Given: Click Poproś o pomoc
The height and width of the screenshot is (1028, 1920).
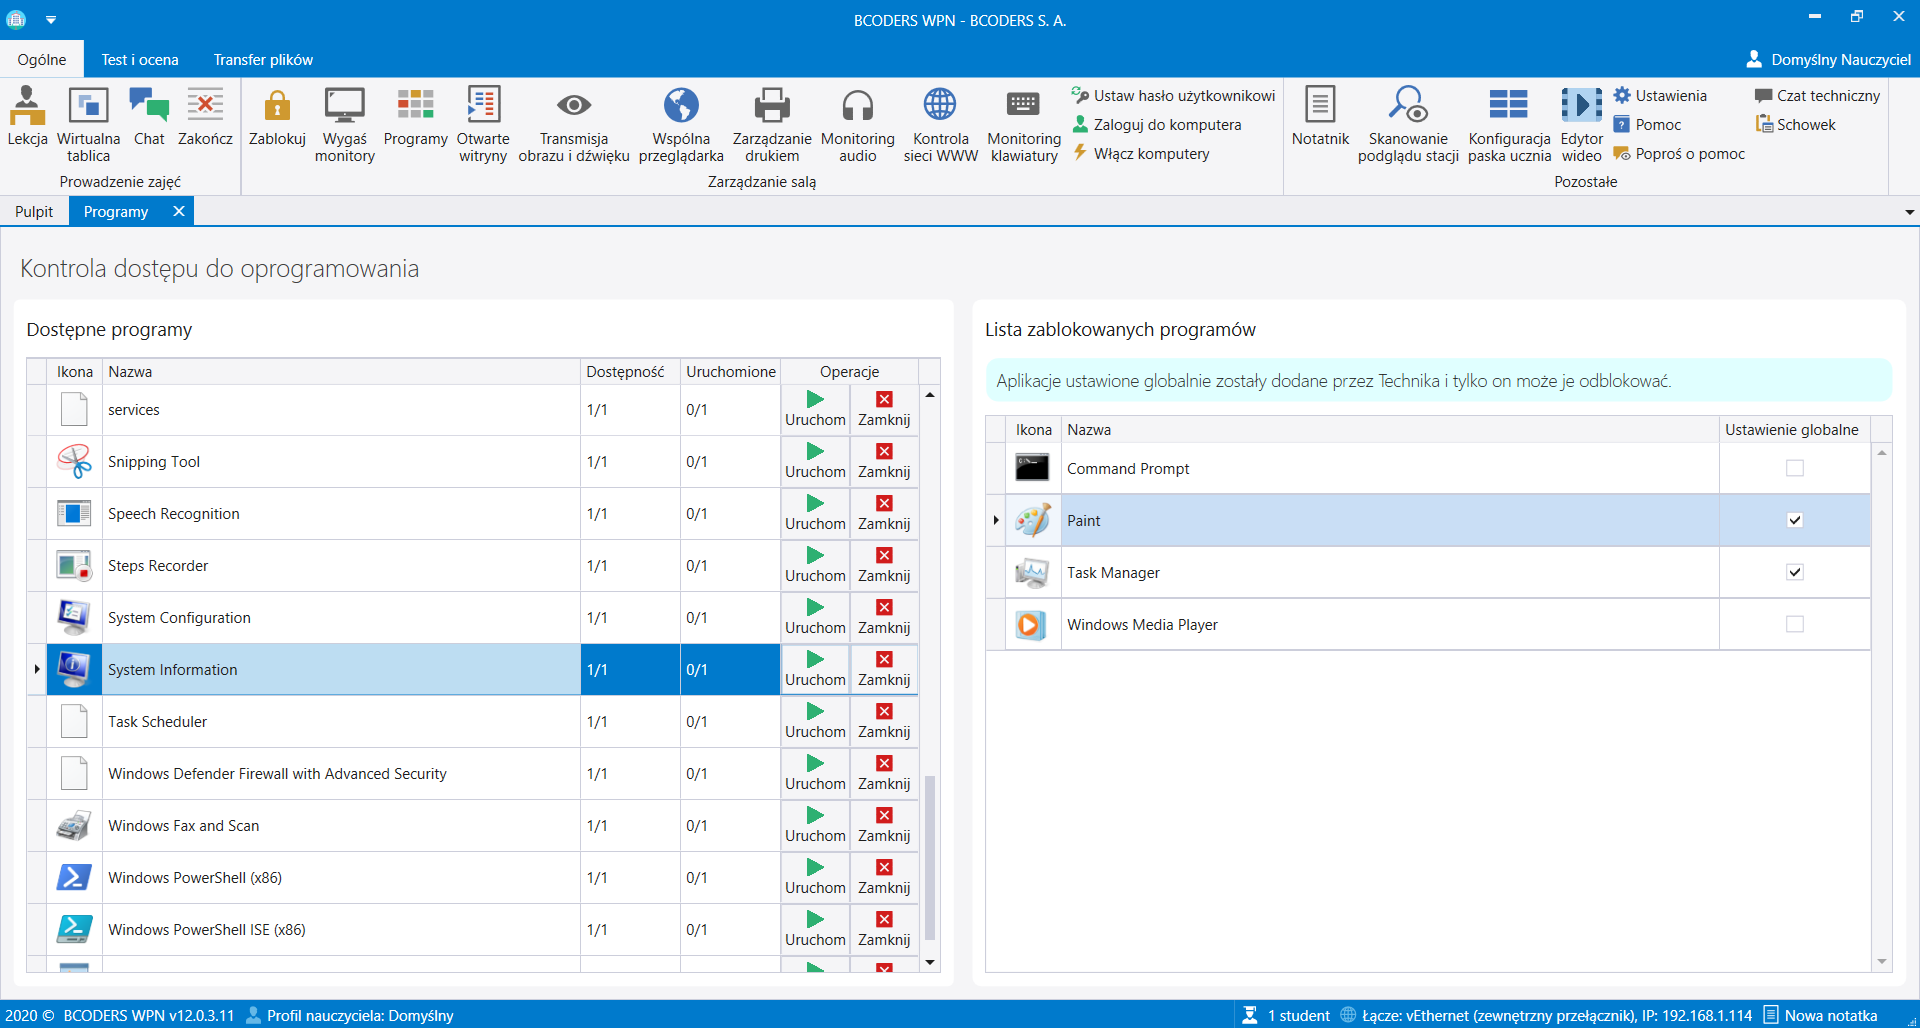Looking at the screenshot, I should click(1679, 154).
